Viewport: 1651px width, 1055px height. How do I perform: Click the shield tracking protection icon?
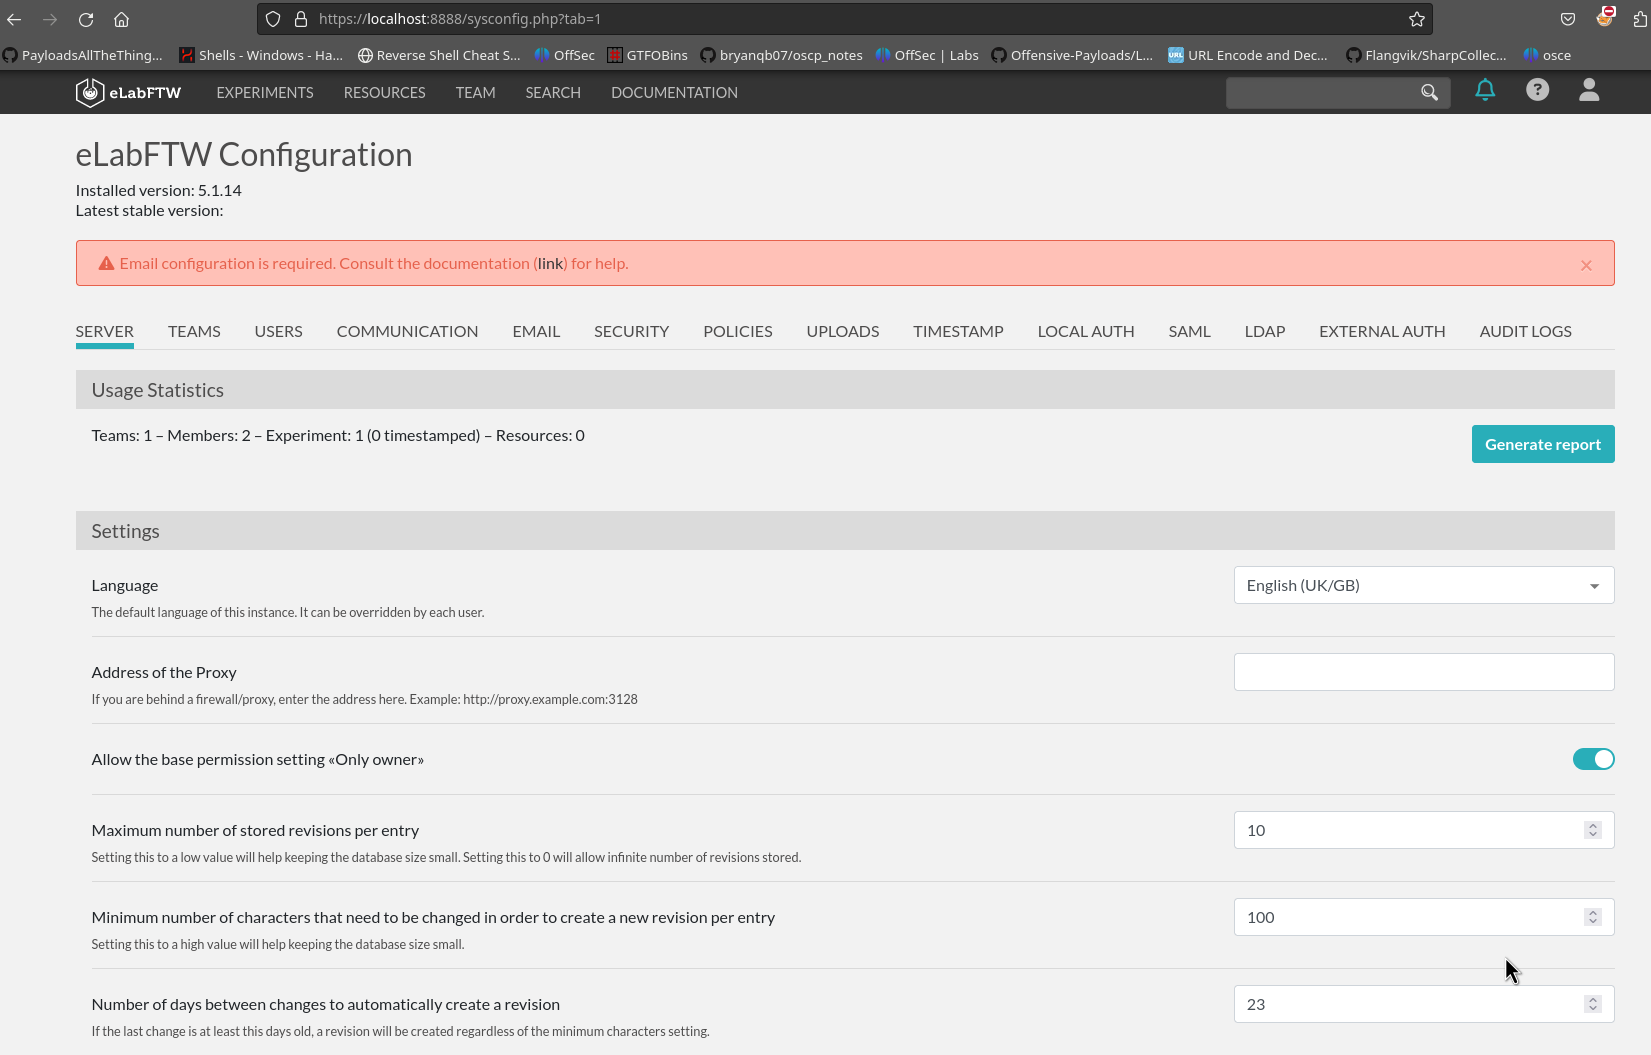coord(273,19)
